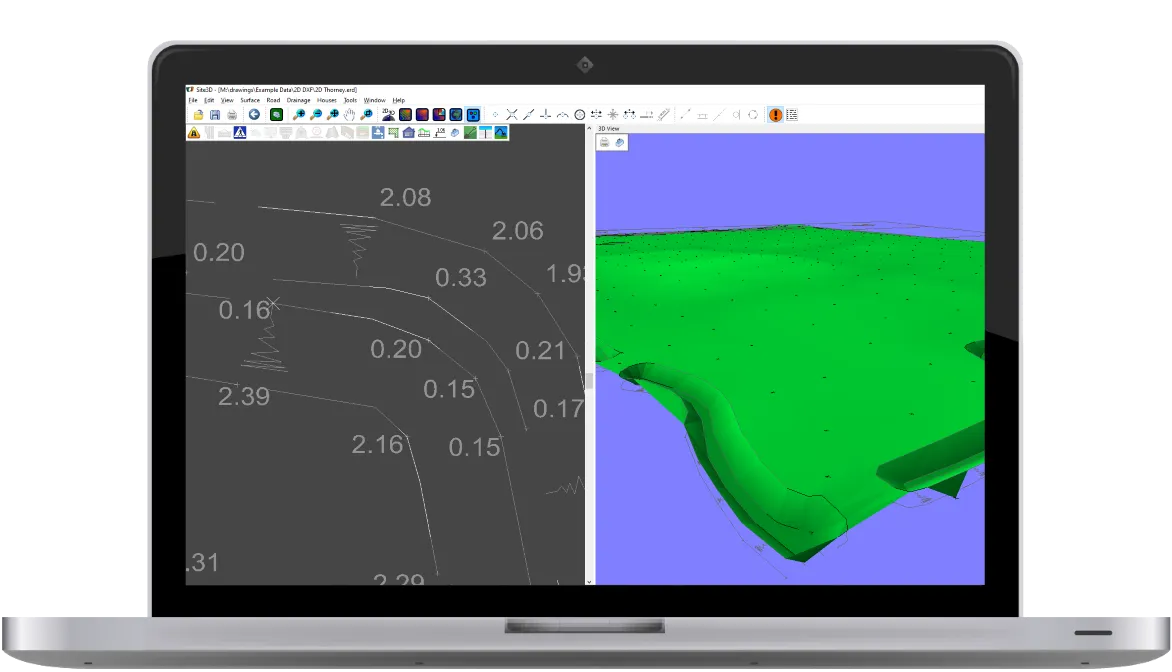The width and height of the screenshot is (1172, 672).
Task: Click the scrollbar up arrow
Action: 589,129
